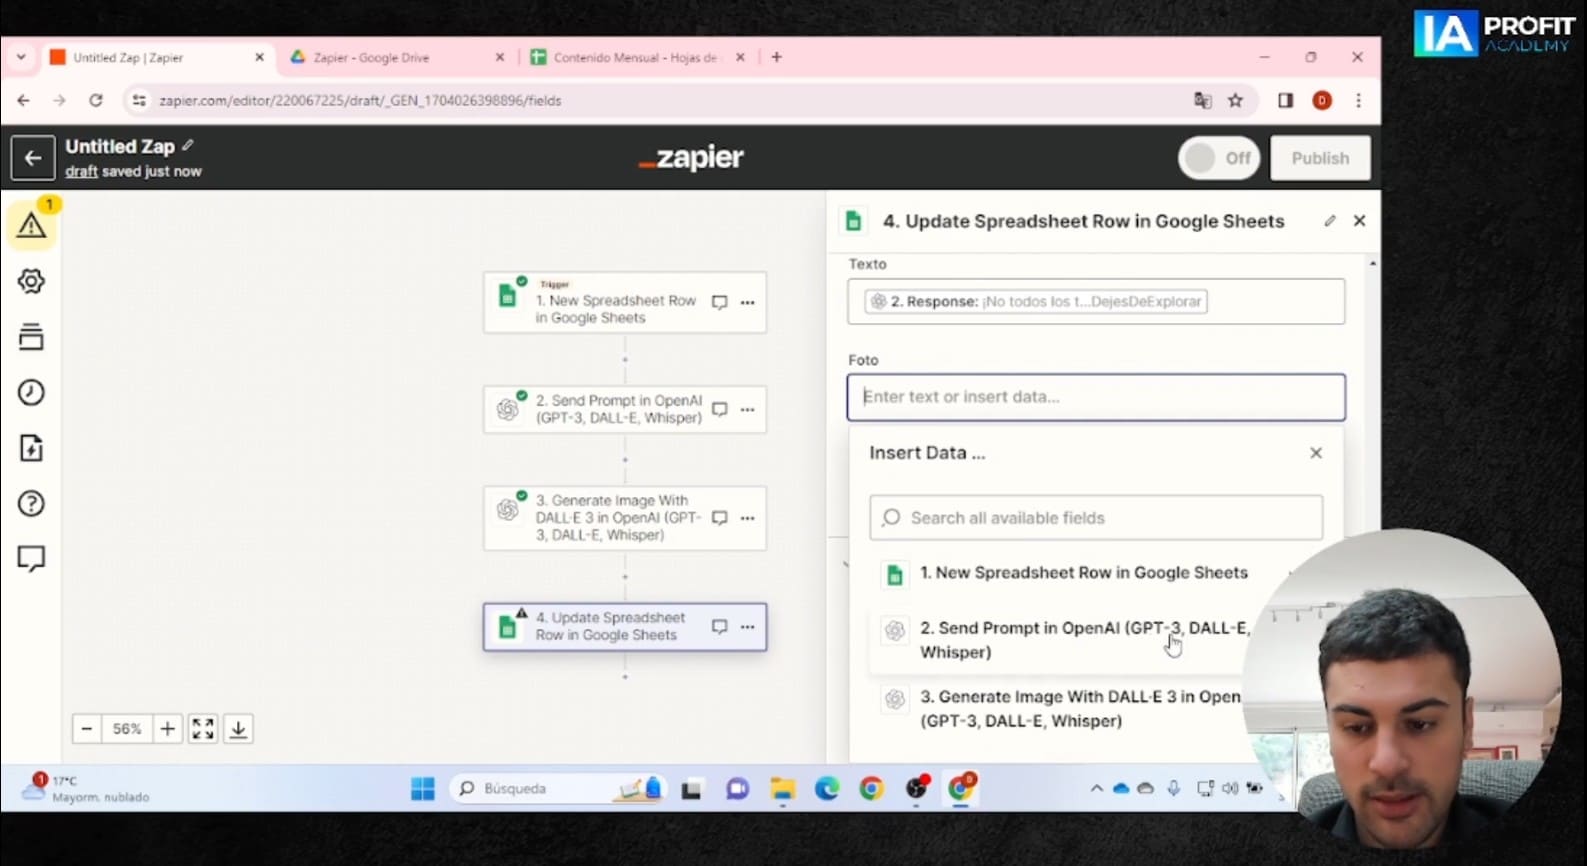Open the three-dot menu on step 1
Image resolution: width=1587 pixels, height=866 pixels.
747,302
